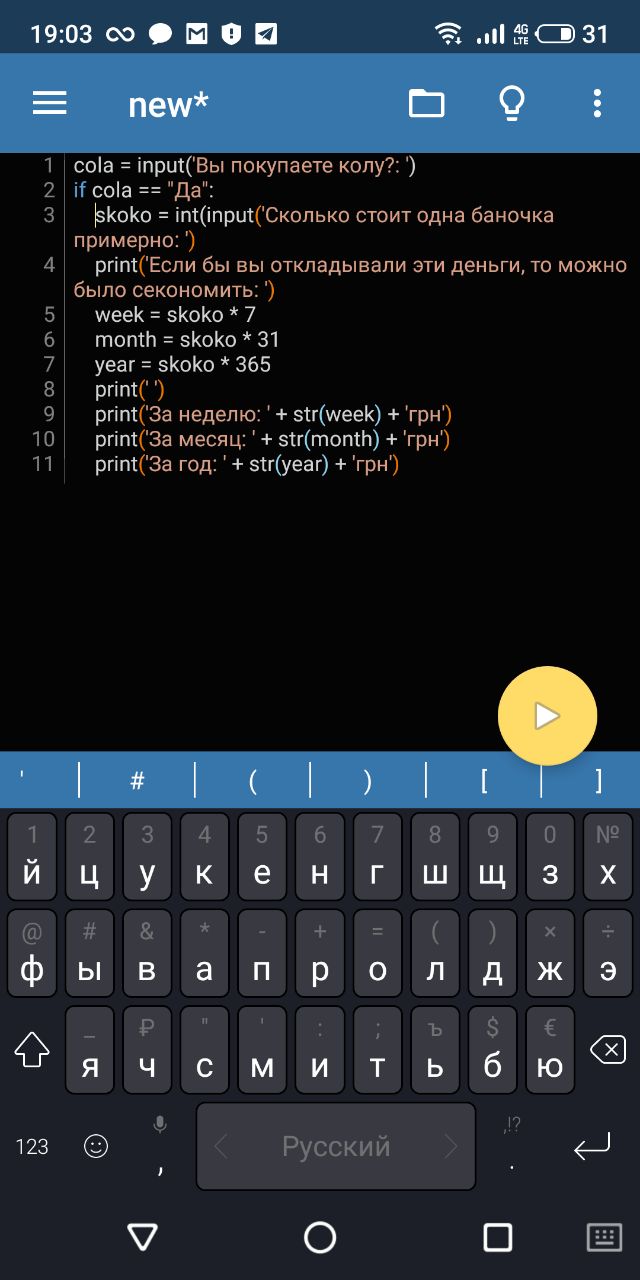Insert single quote from shortcut bar

pos(22,781)
